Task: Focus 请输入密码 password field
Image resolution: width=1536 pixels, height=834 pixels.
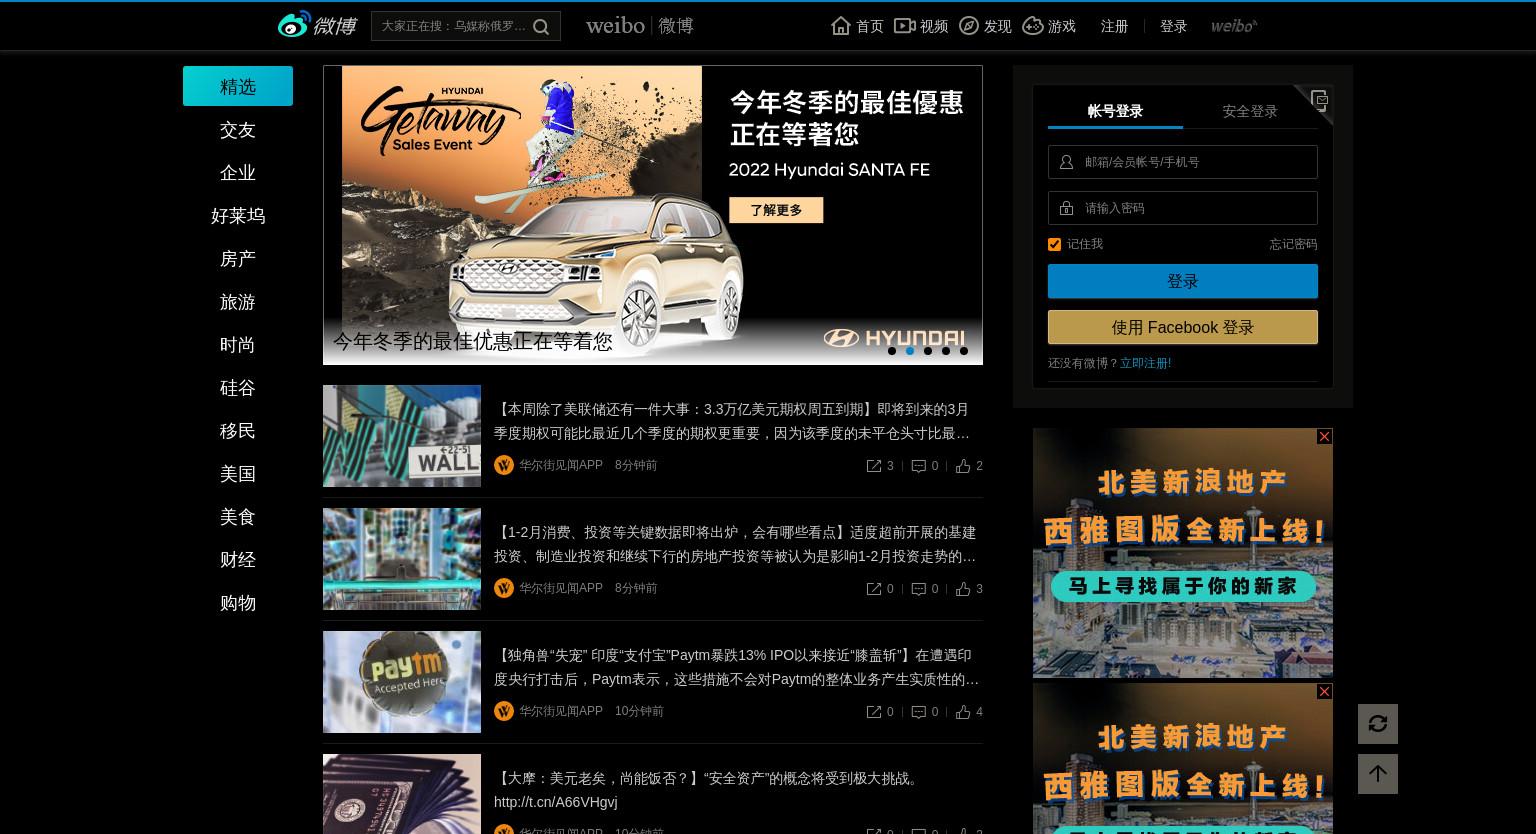Action: pos(1183,208)
